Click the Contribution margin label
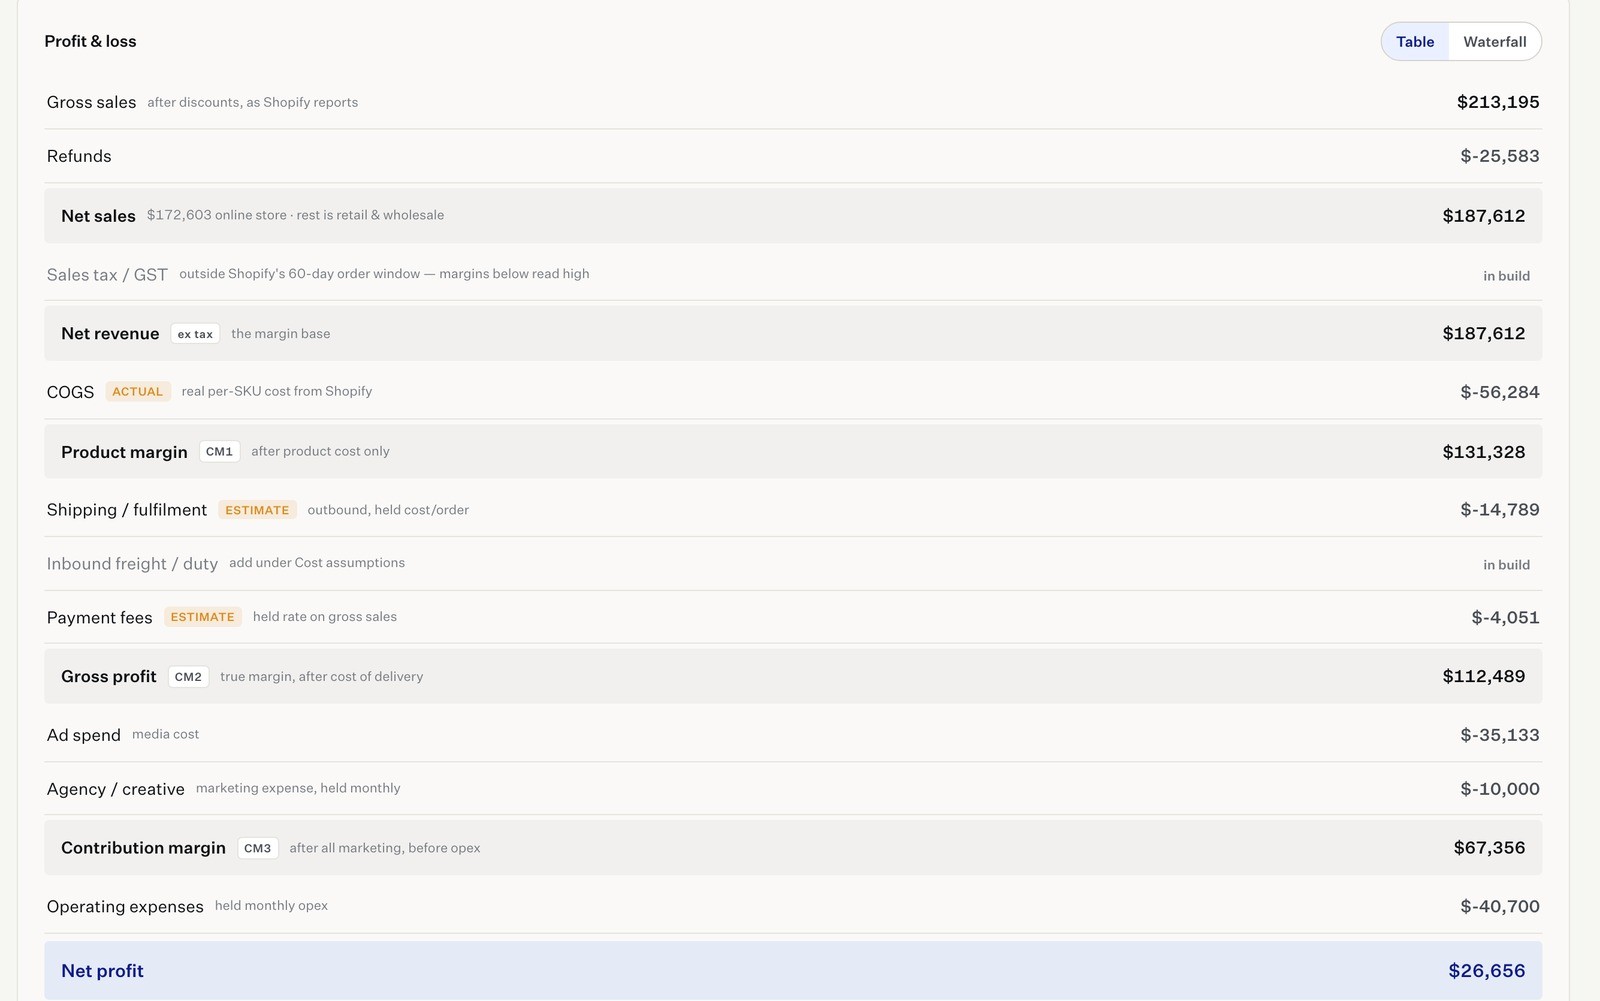This screenshot has width=1600, height=1001. [143, 848]
